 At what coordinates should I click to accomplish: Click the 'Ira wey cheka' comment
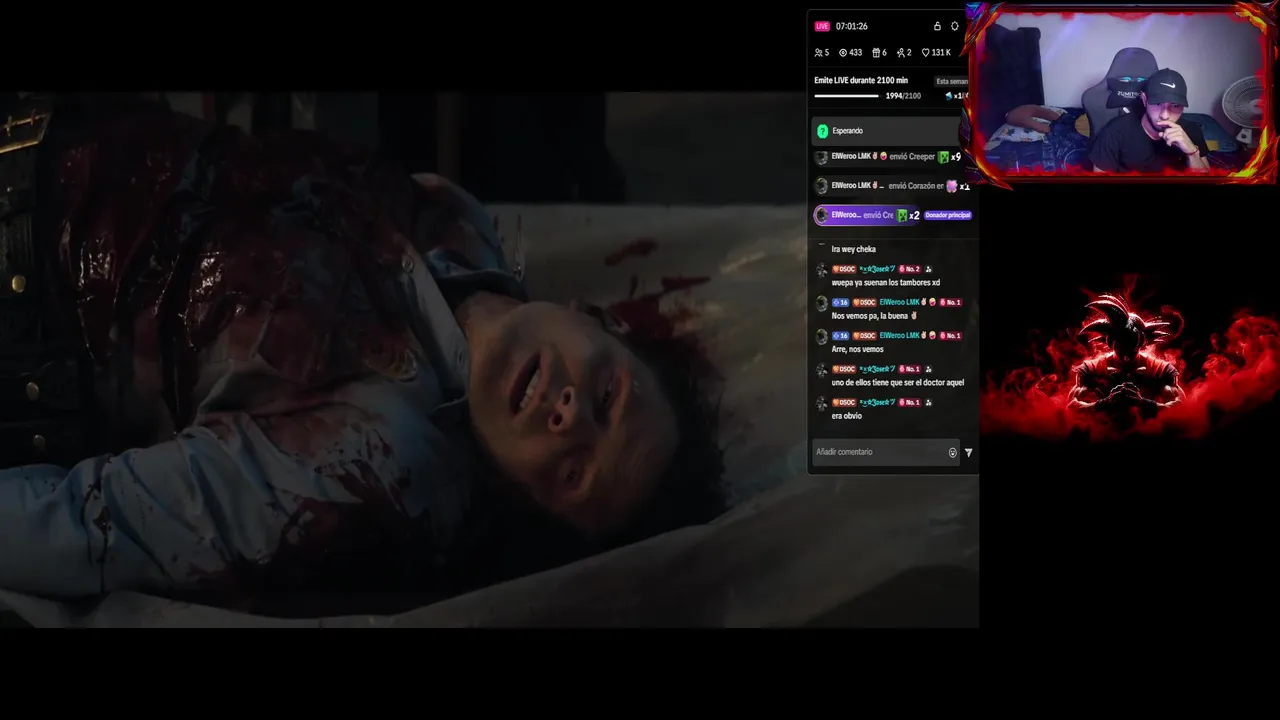click(853, 249)
